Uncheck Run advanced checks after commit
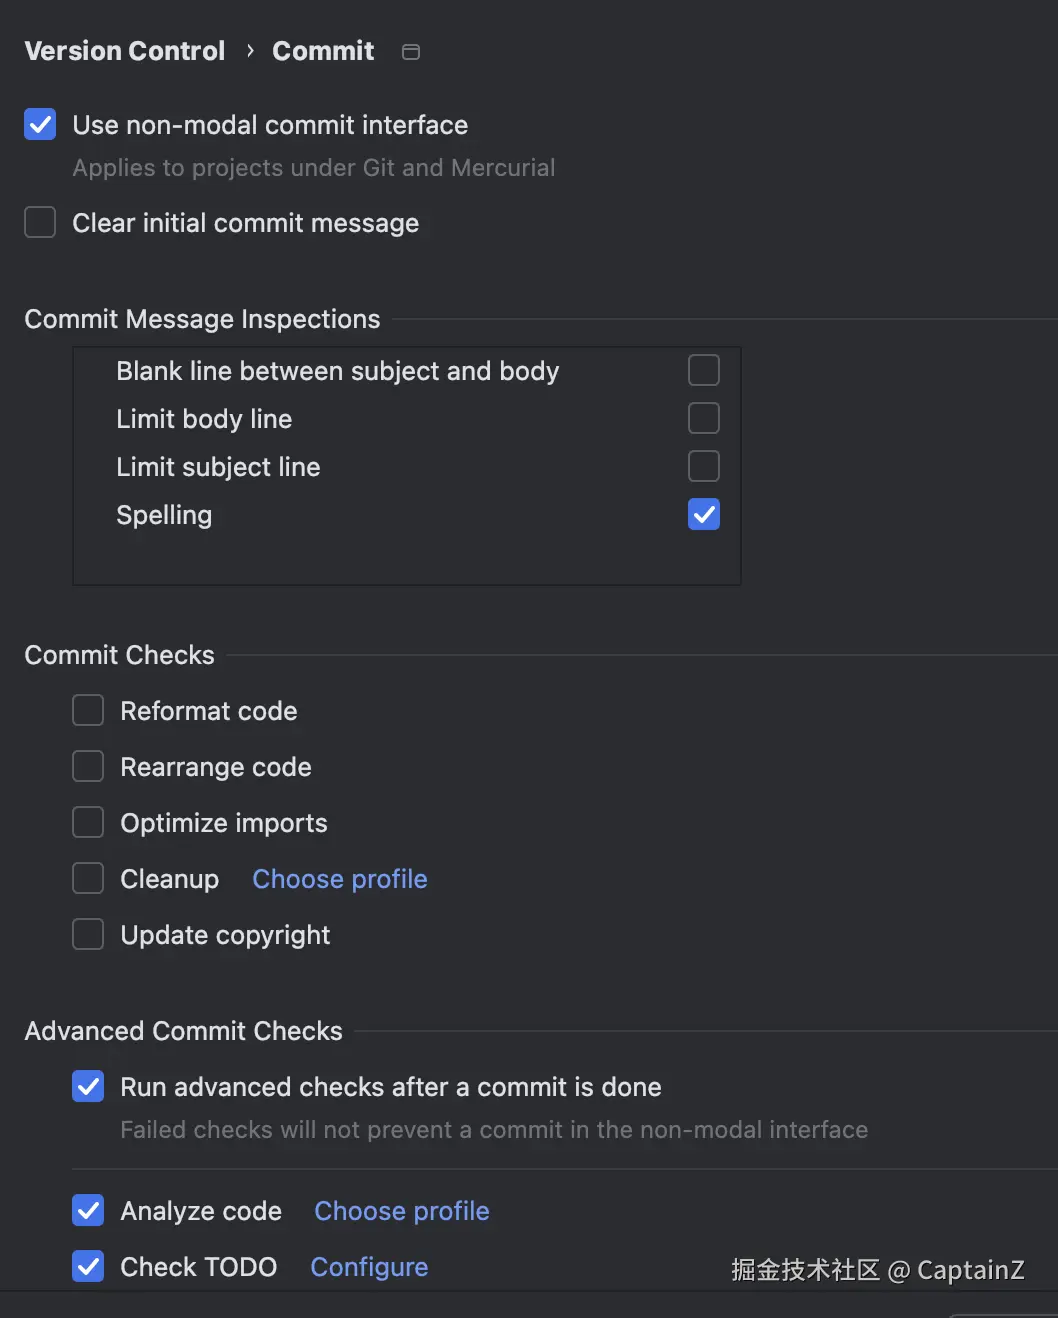Viewport: 1058px width, 1318px height. click(x=88, y=1087)
